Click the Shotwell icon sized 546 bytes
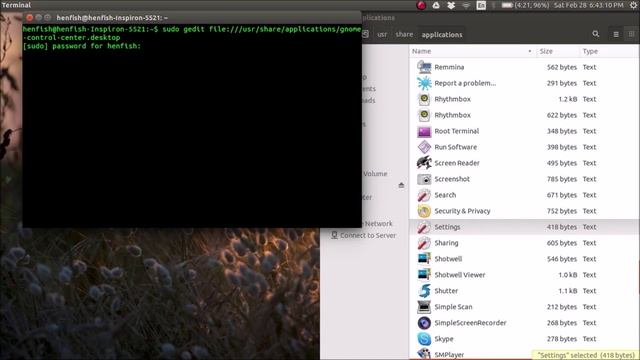Viewport: 640px width, 360px height. pos(424,259)
